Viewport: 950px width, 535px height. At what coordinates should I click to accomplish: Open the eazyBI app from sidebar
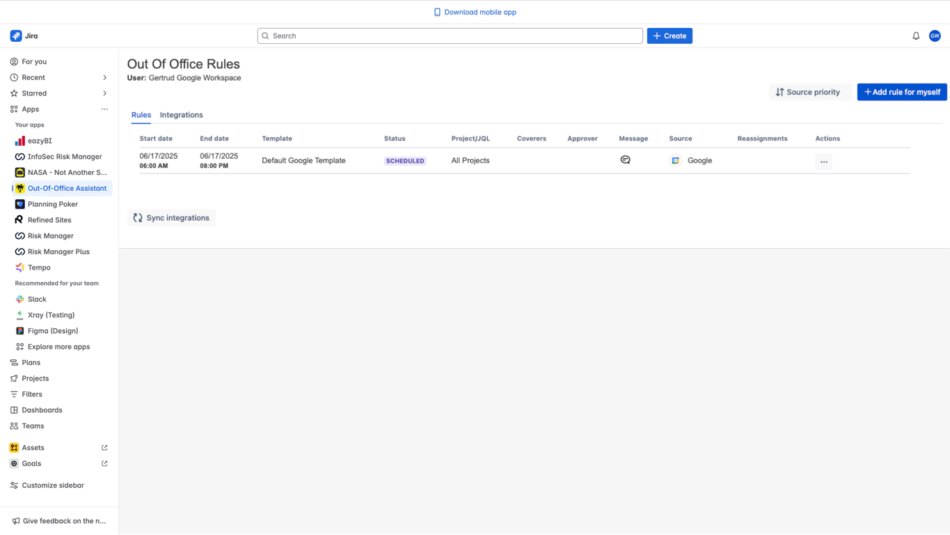coord(39,141)
